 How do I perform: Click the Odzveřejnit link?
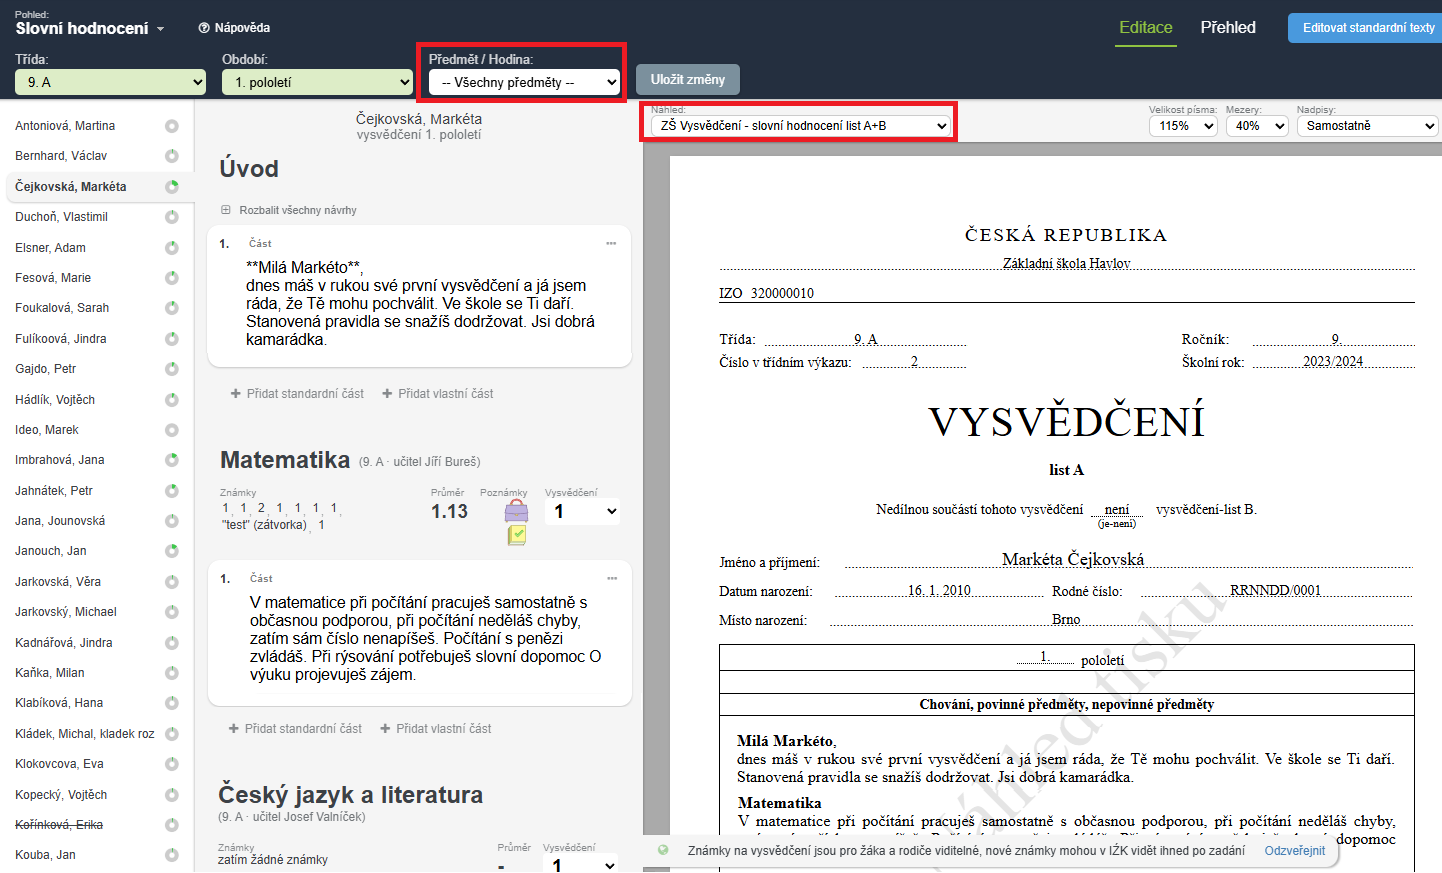(x=1294, y=851)
